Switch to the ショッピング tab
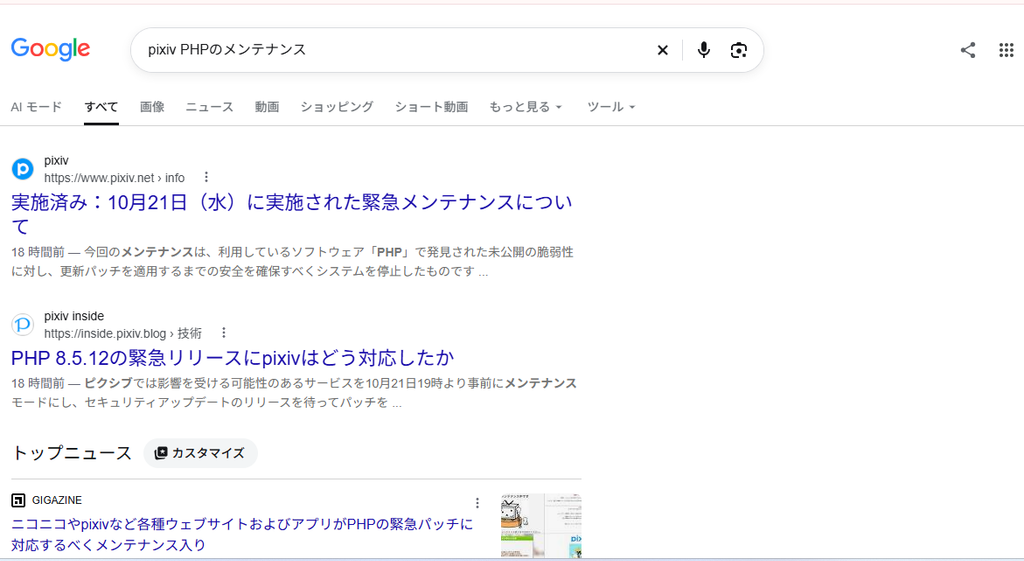This screenshot has height=561, width=1024. click(337, 106)
